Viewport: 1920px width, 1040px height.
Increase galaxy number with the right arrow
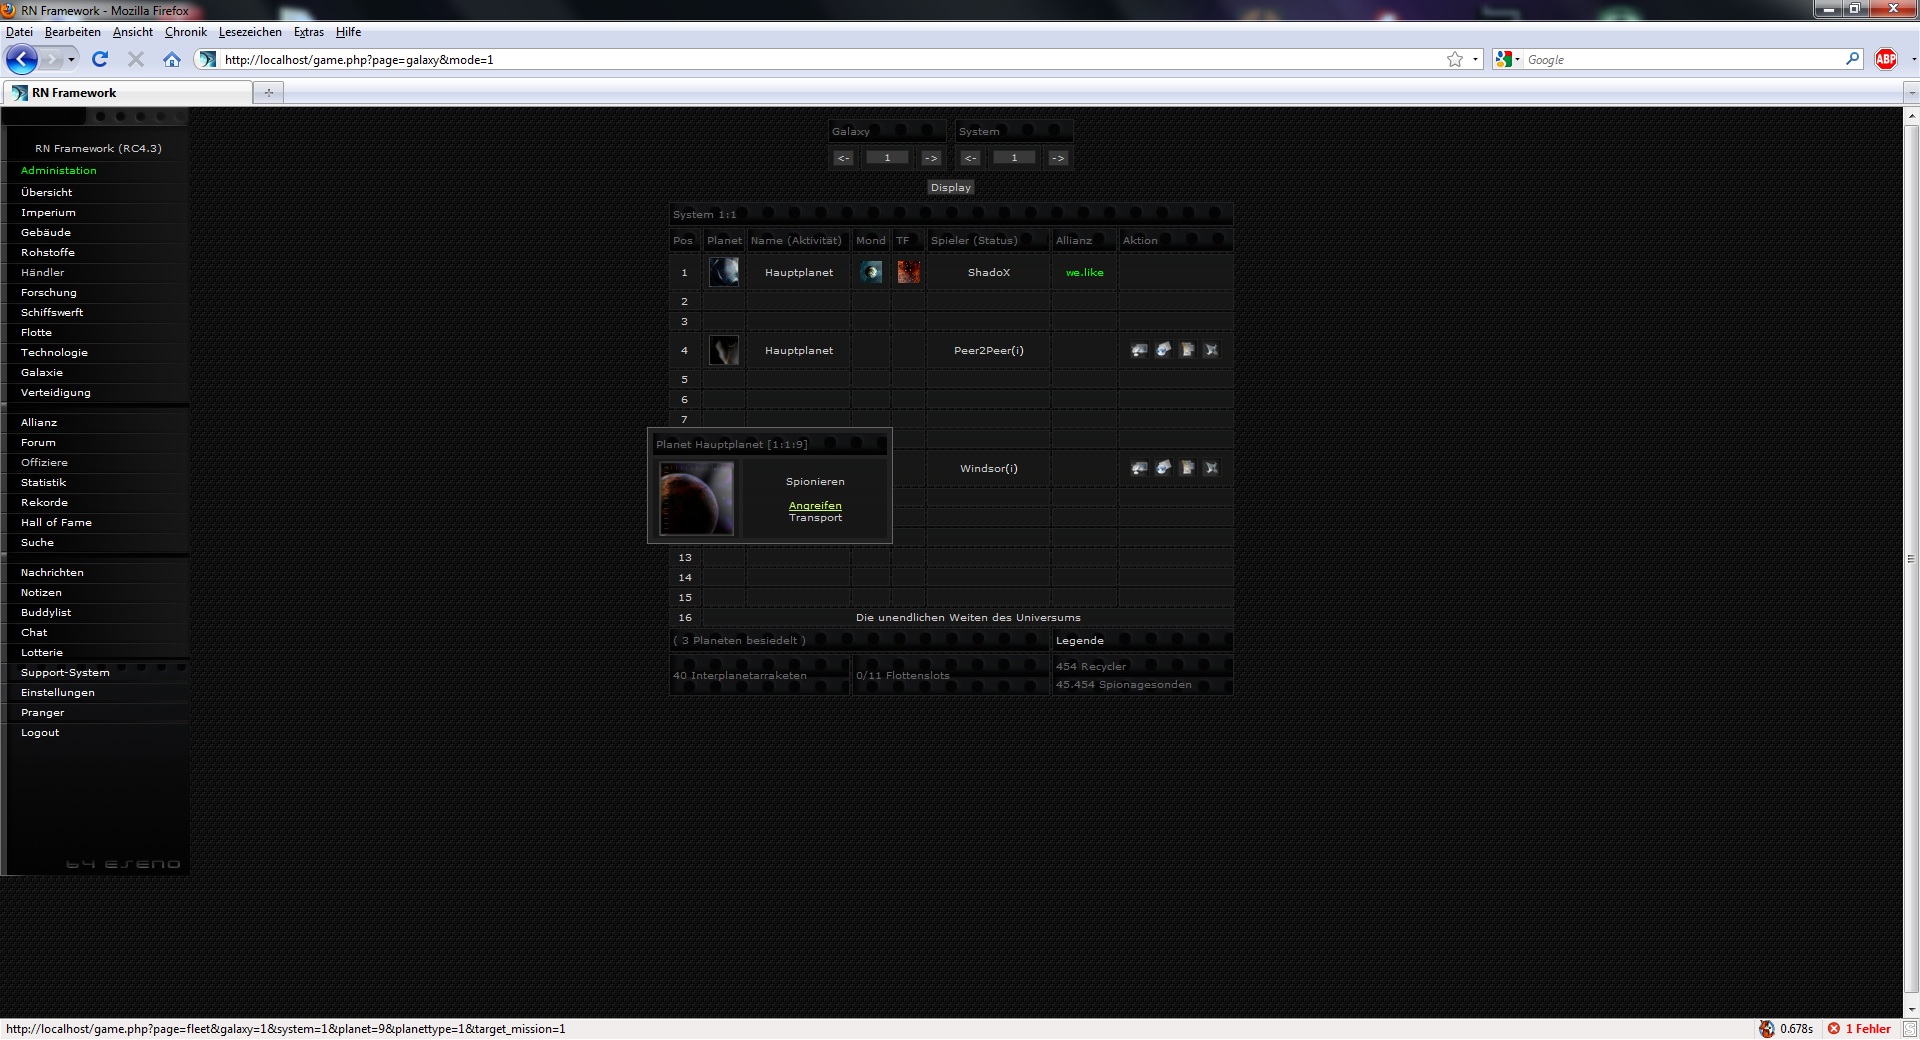(x=931, y=158)
